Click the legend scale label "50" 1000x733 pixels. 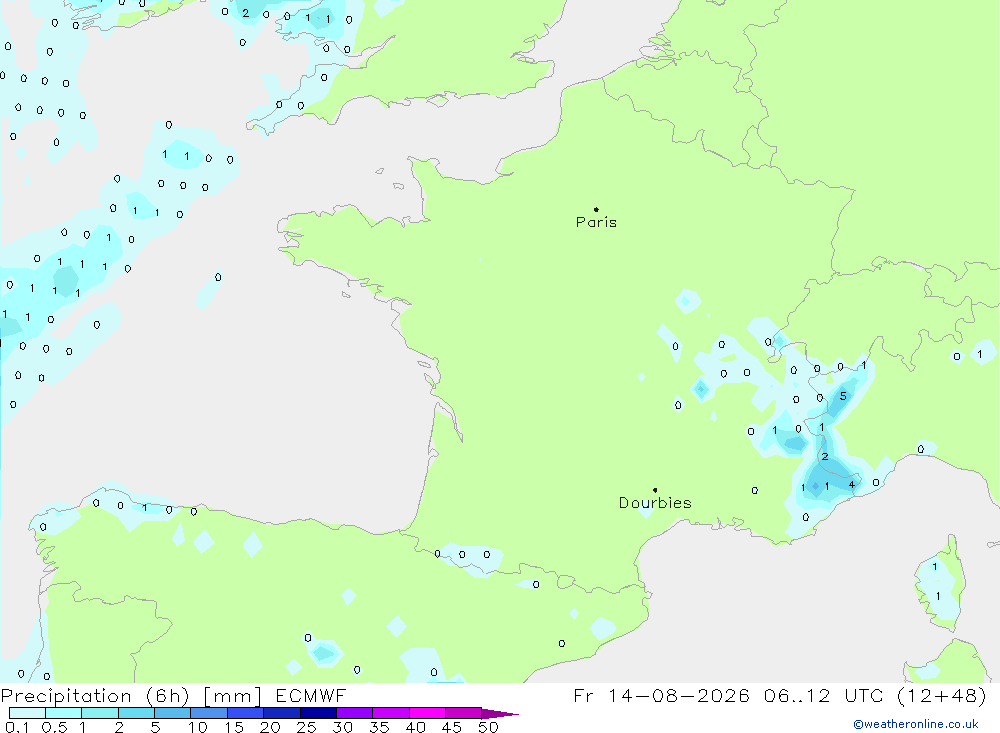click(x=488, y=727)
